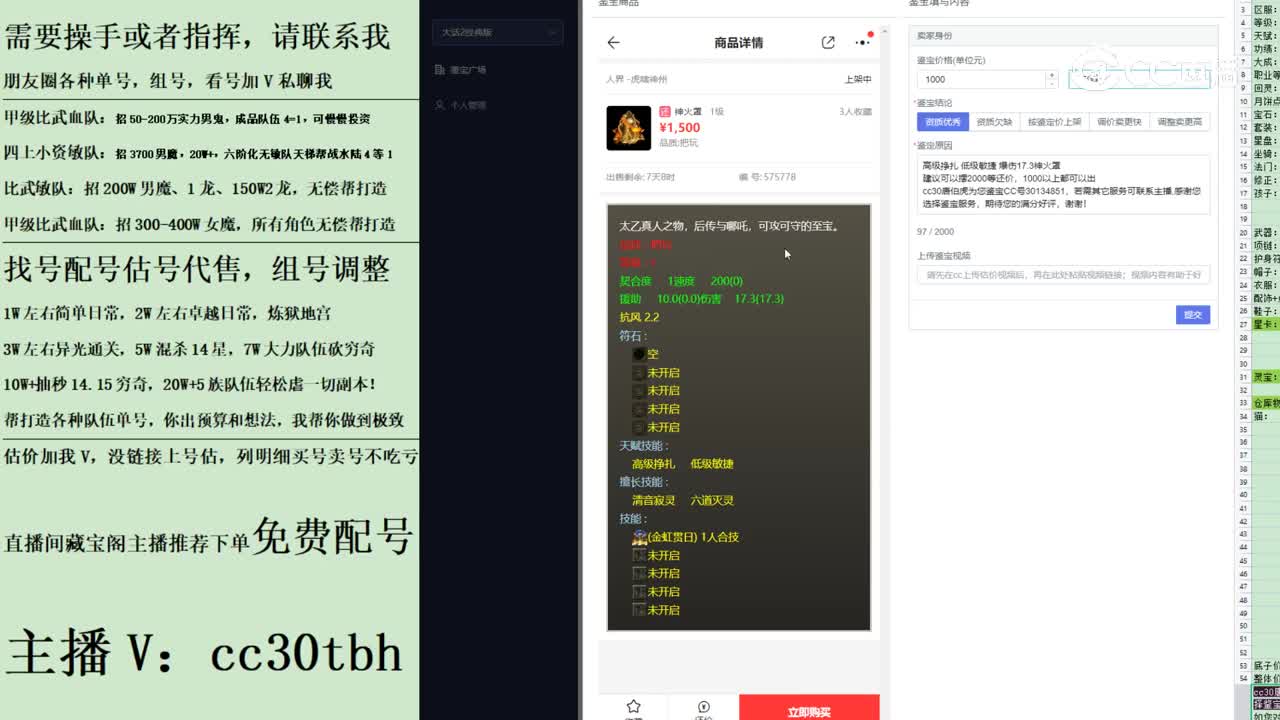Viewport: 1280px width, 720px height.
Task: Click the 上传鉴宝视频 link input field
Action: (1063, 275)
